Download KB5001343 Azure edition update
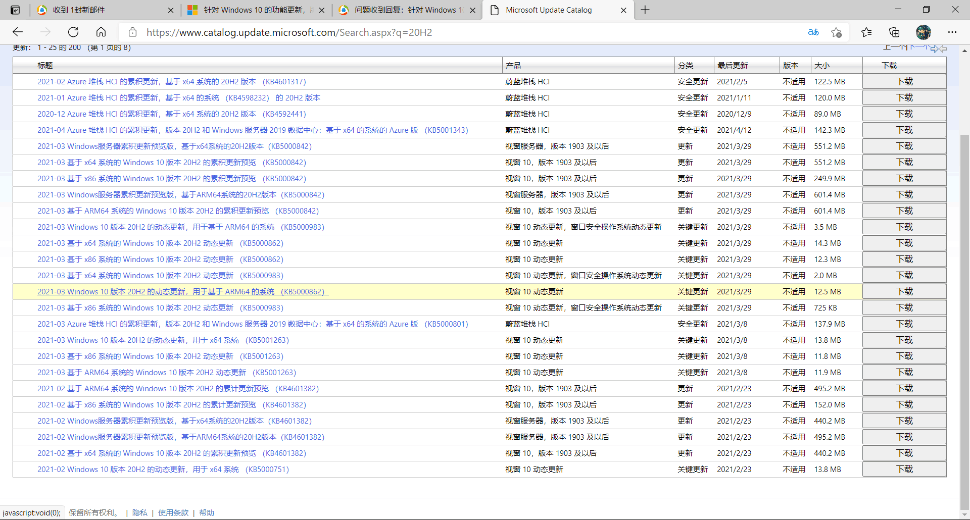This screenshot has height=520, width=970. click(x=904, y=130)
